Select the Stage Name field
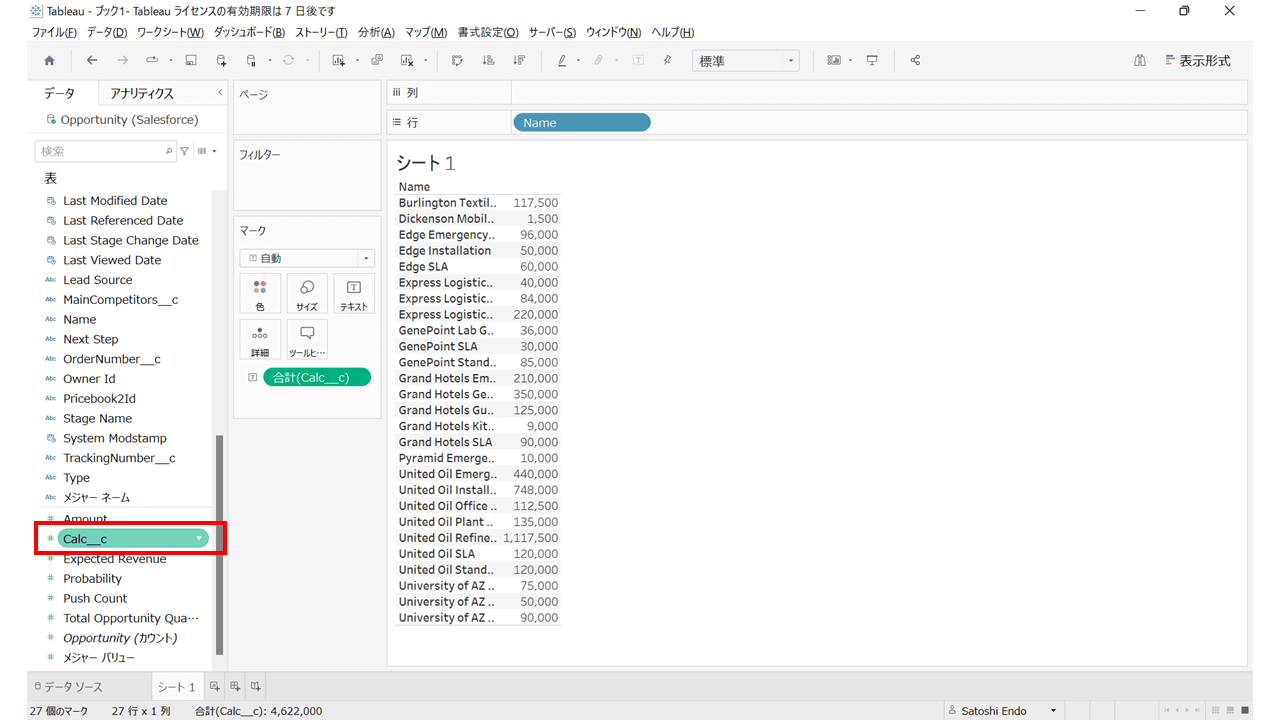The height and width of the screenshot is (720, 1280). [97, 418]
